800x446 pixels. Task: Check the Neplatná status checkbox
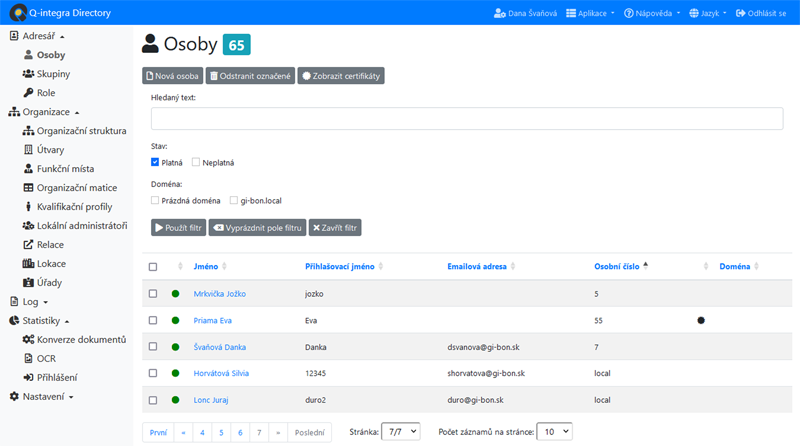coord(196,162)
